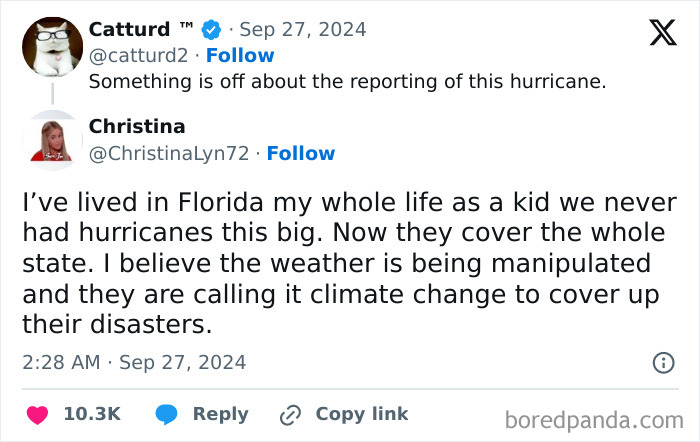Screen dimensions: 700x442
Task: Click the blue reply bubble icon
Action: pyautogui.click(x=167, y=414)
